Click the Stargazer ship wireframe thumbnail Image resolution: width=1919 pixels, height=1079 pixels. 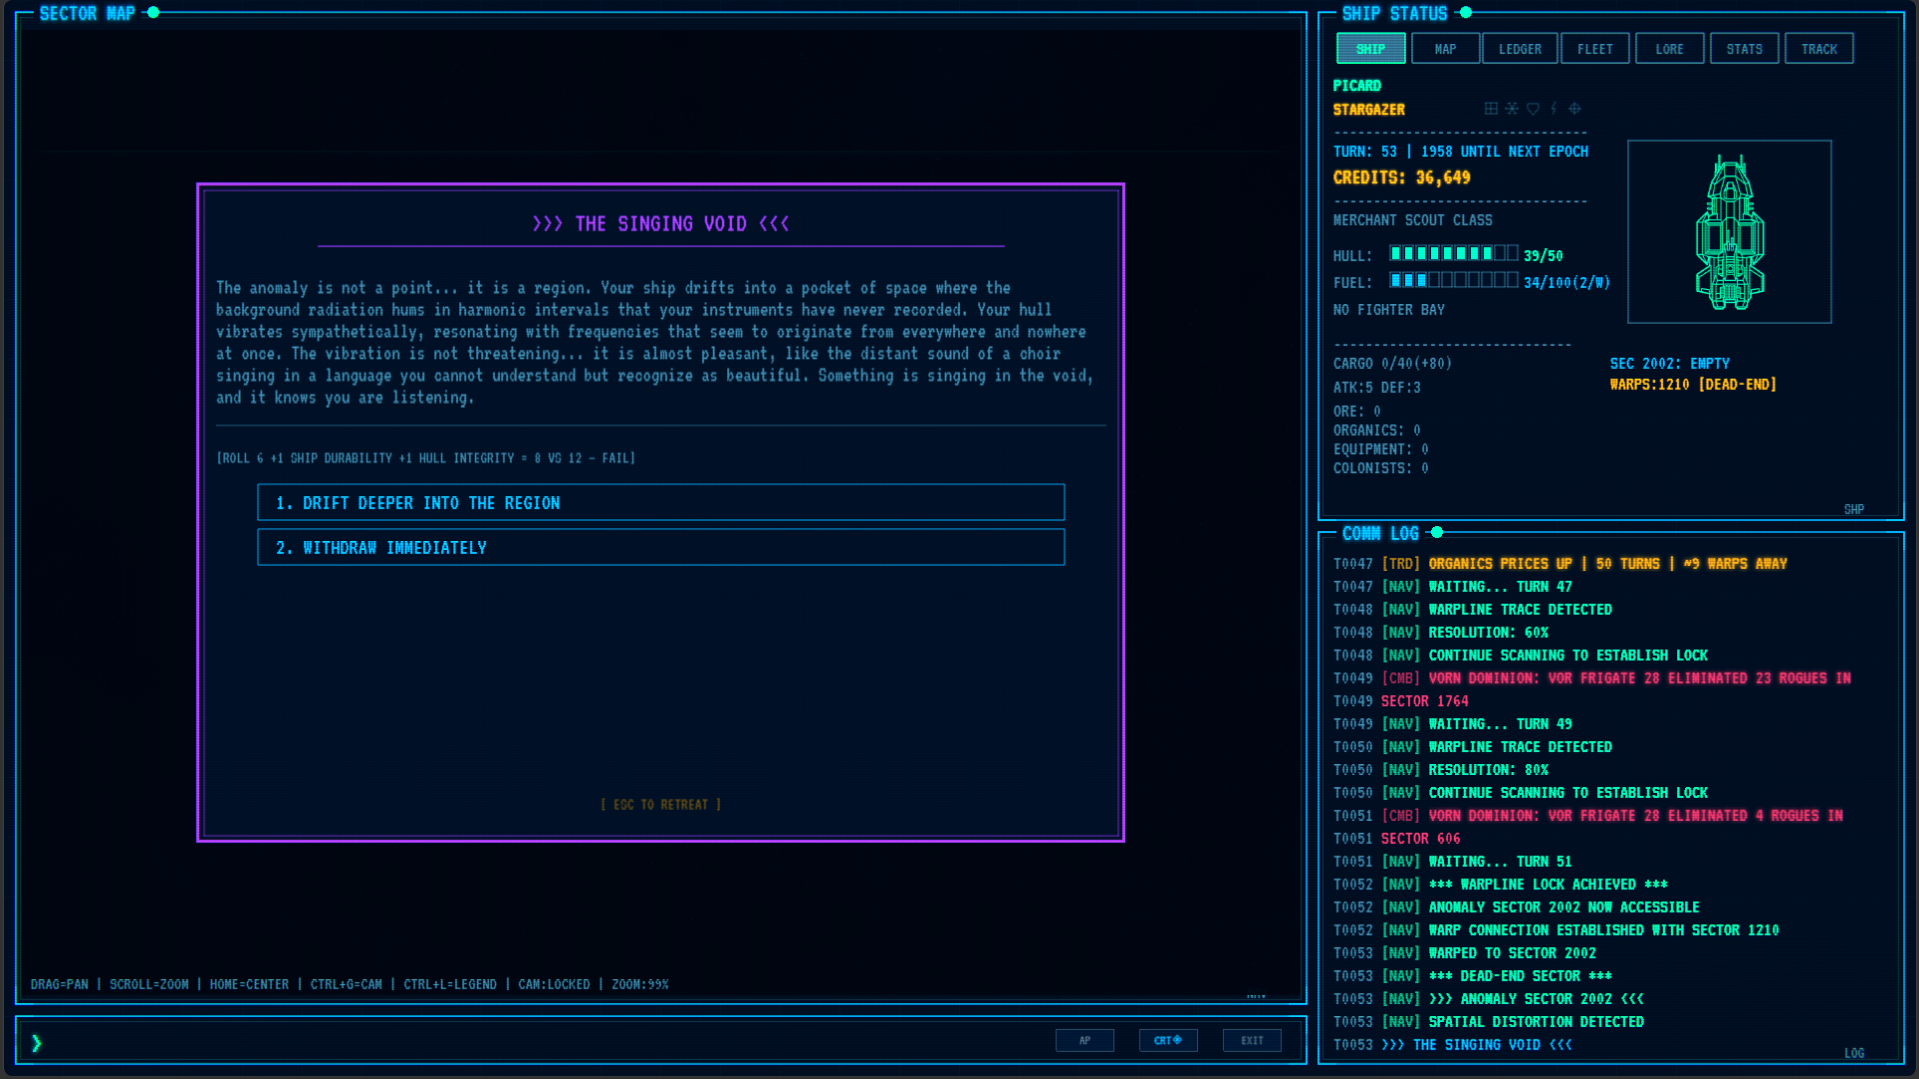[x=1729, y=232]
